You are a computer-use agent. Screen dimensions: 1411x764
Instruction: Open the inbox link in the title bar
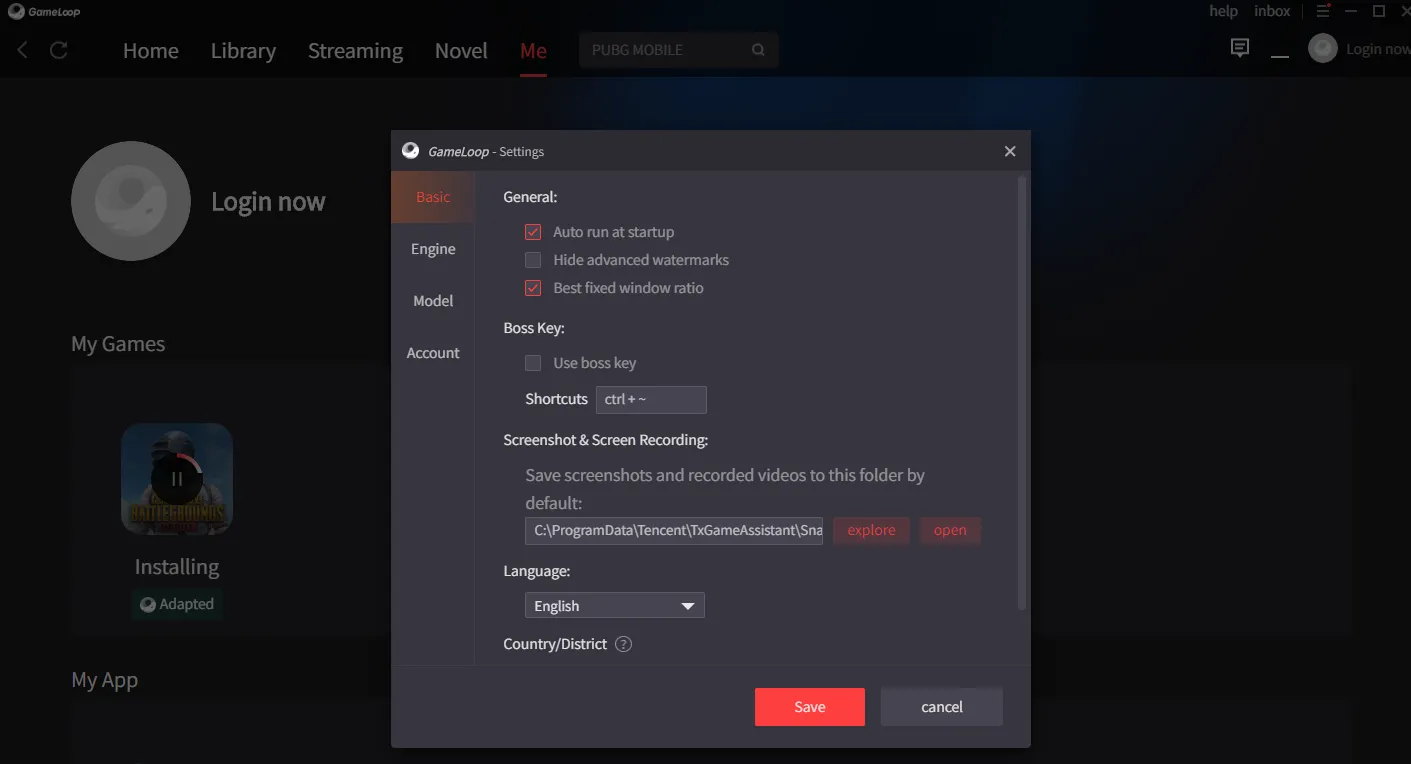[1273, 11]
